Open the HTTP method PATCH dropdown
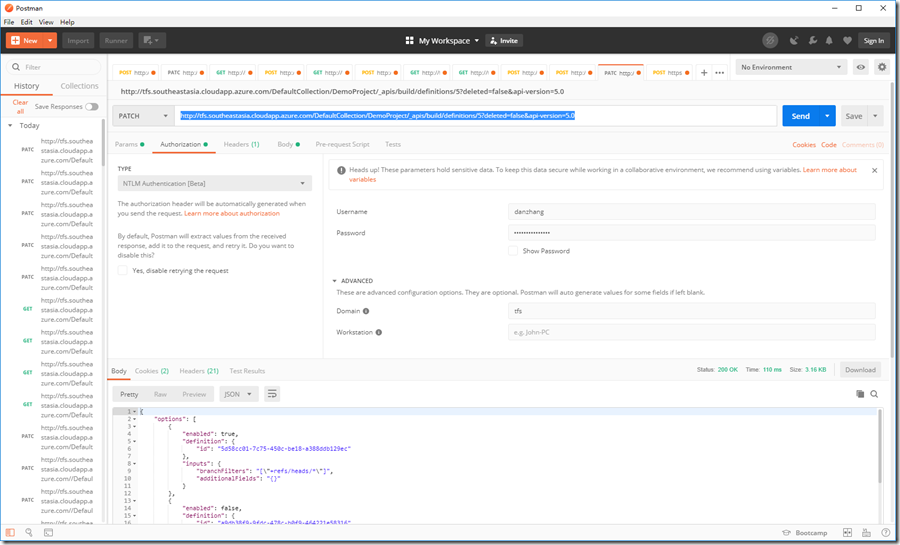Screen dimensions: 900x545 click(x=143, y=116)
